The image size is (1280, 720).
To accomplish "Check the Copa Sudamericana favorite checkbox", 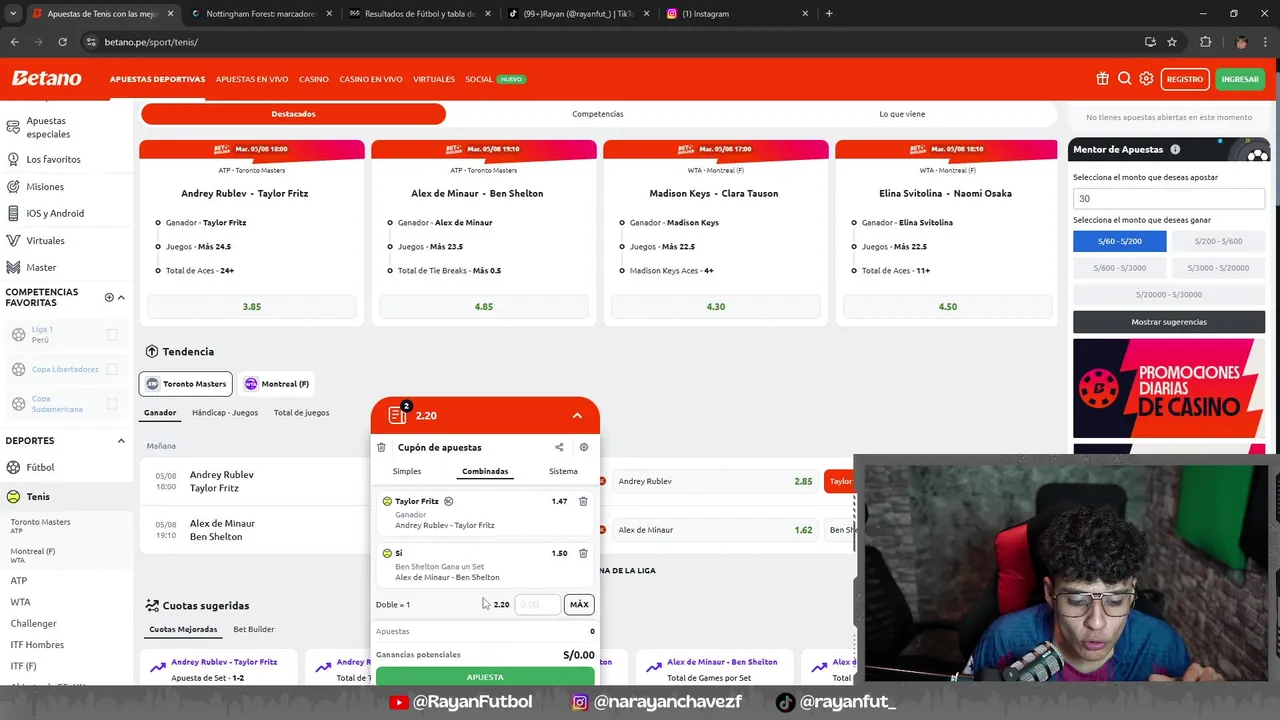I will click(x=112, y=404).
